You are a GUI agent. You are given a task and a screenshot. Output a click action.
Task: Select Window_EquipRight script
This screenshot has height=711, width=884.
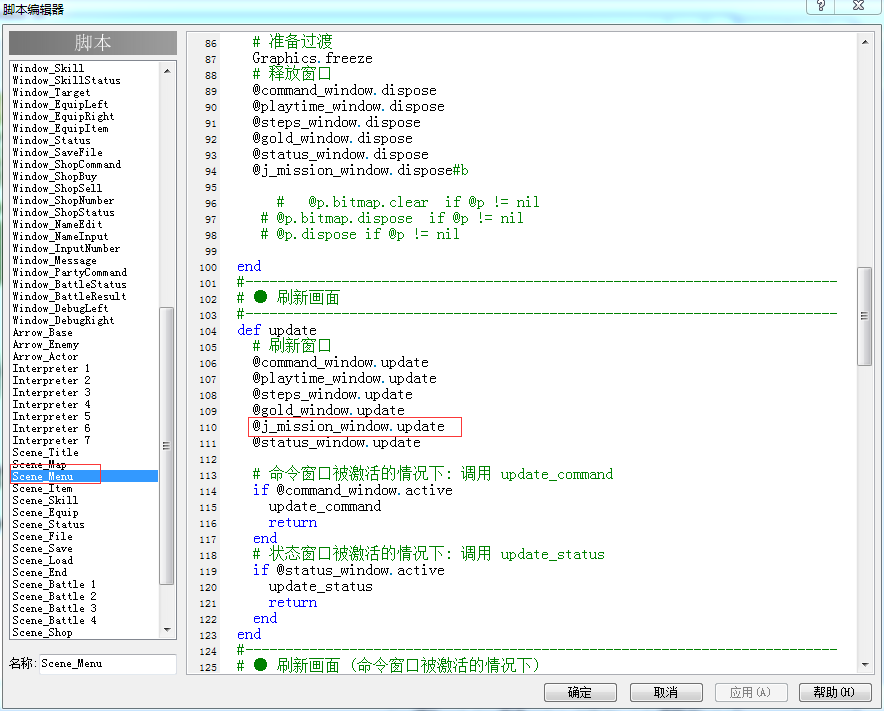coord(64,116)
